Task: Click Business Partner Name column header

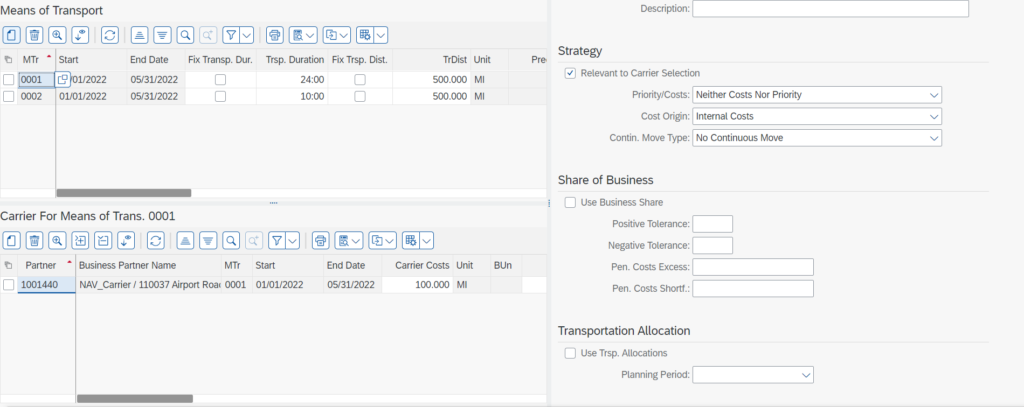Action: click(x=147, y=265)
